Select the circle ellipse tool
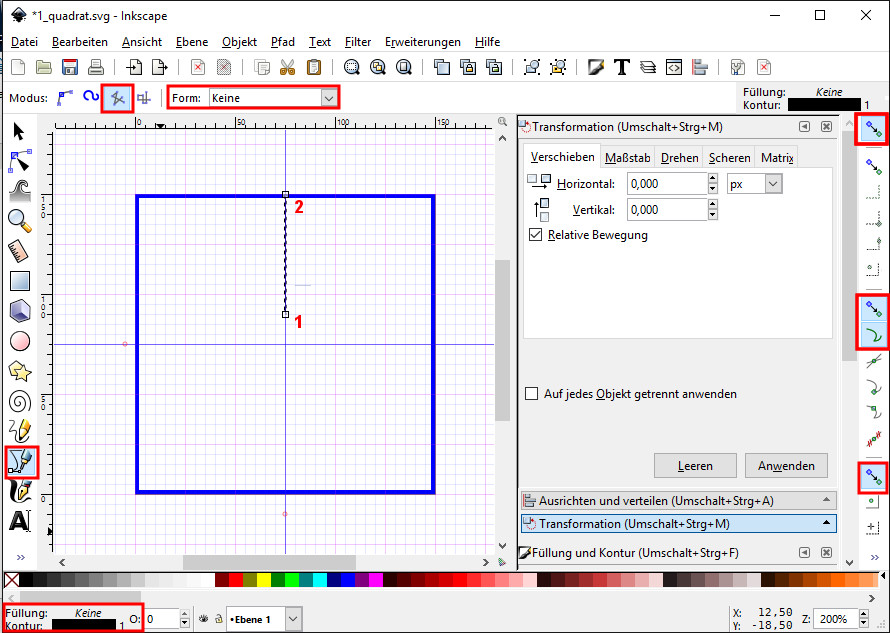 tap(20, 341)
